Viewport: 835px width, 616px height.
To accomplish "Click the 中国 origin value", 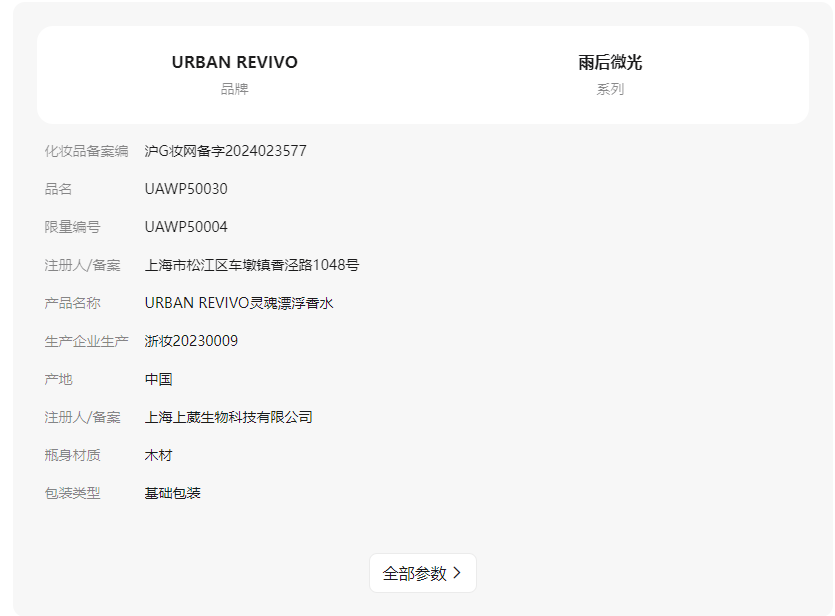I will [158, 379].
